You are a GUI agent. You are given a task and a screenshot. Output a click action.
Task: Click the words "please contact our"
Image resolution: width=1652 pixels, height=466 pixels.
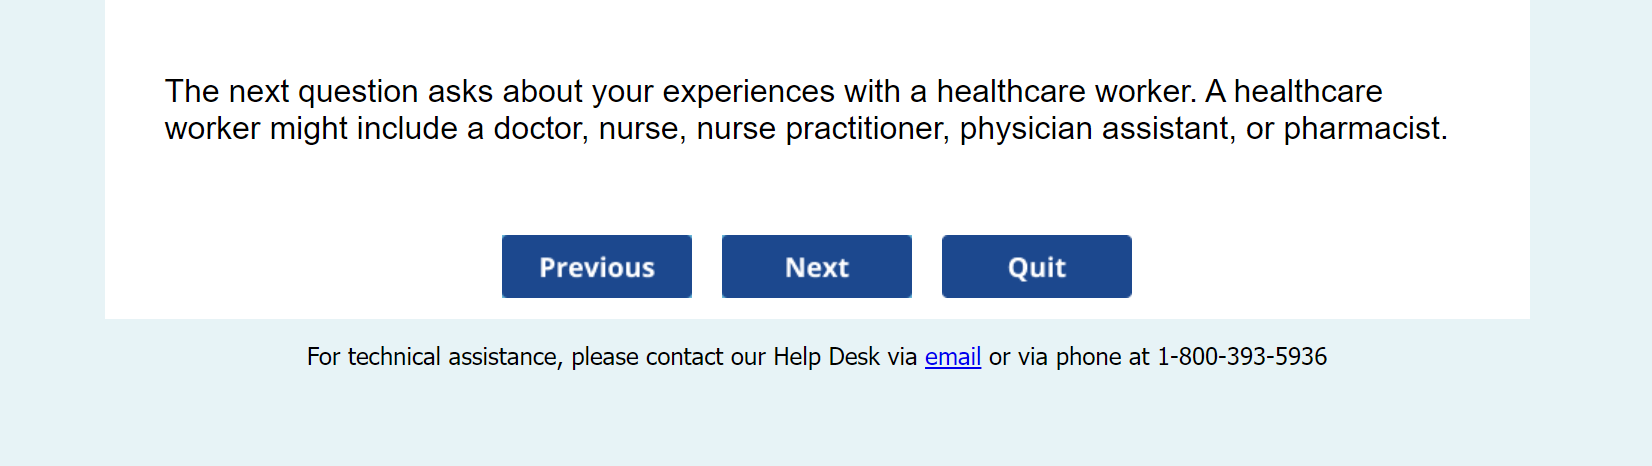668,357
